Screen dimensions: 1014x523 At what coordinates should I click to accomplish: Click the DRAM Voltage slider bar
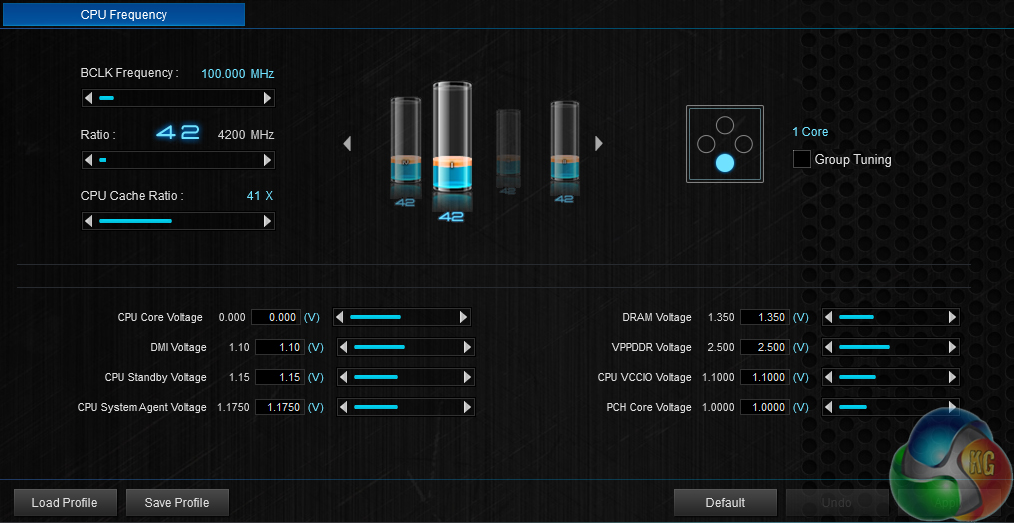[890, 317]
